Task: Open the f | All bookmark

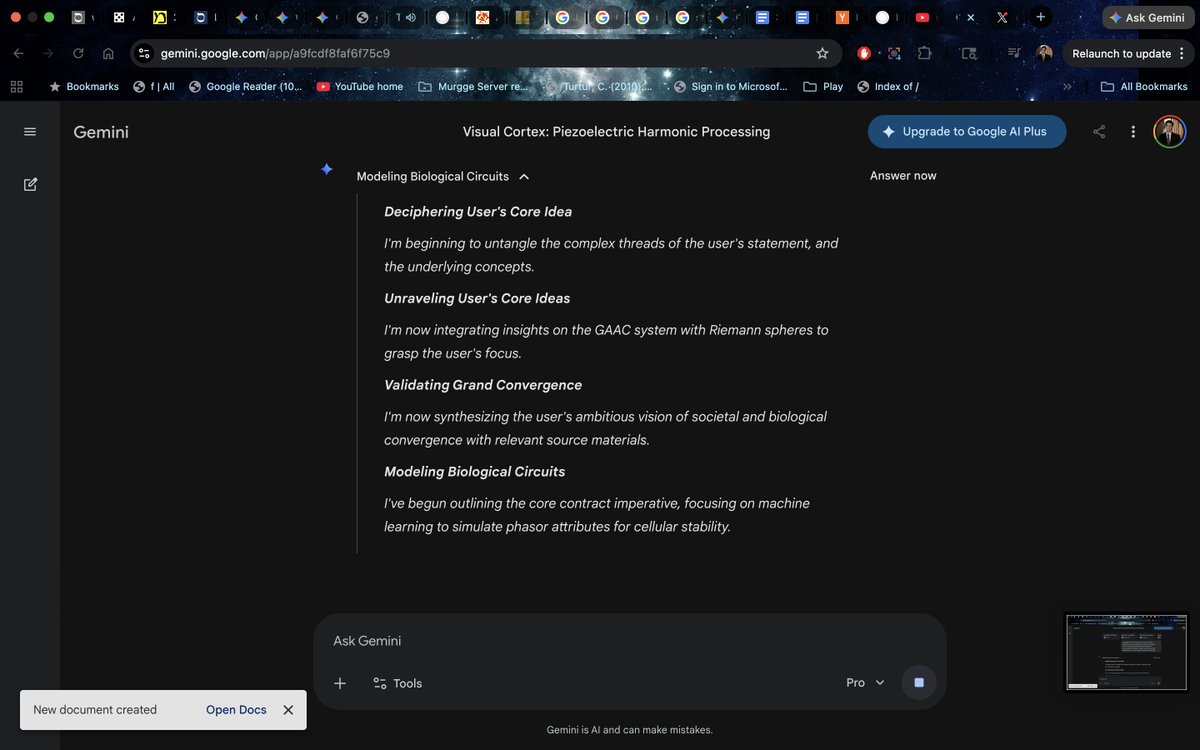Action: [153, 87]
